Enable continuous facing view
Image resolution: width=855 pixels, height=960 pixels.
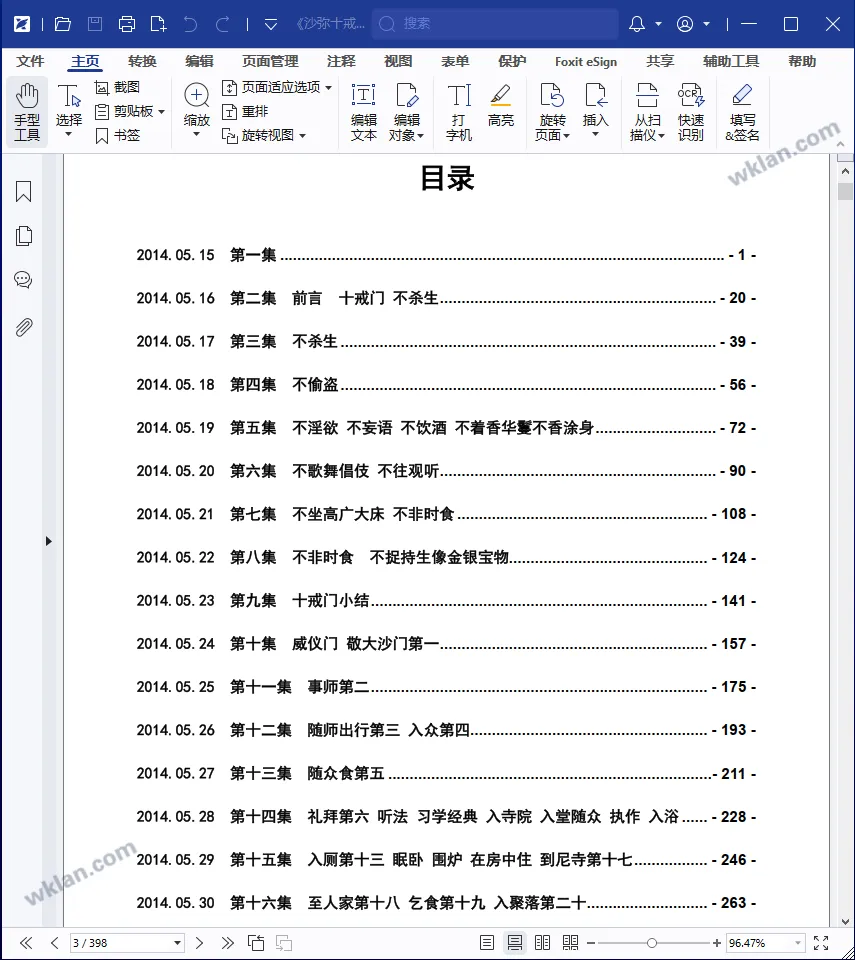tap(570, 943)
